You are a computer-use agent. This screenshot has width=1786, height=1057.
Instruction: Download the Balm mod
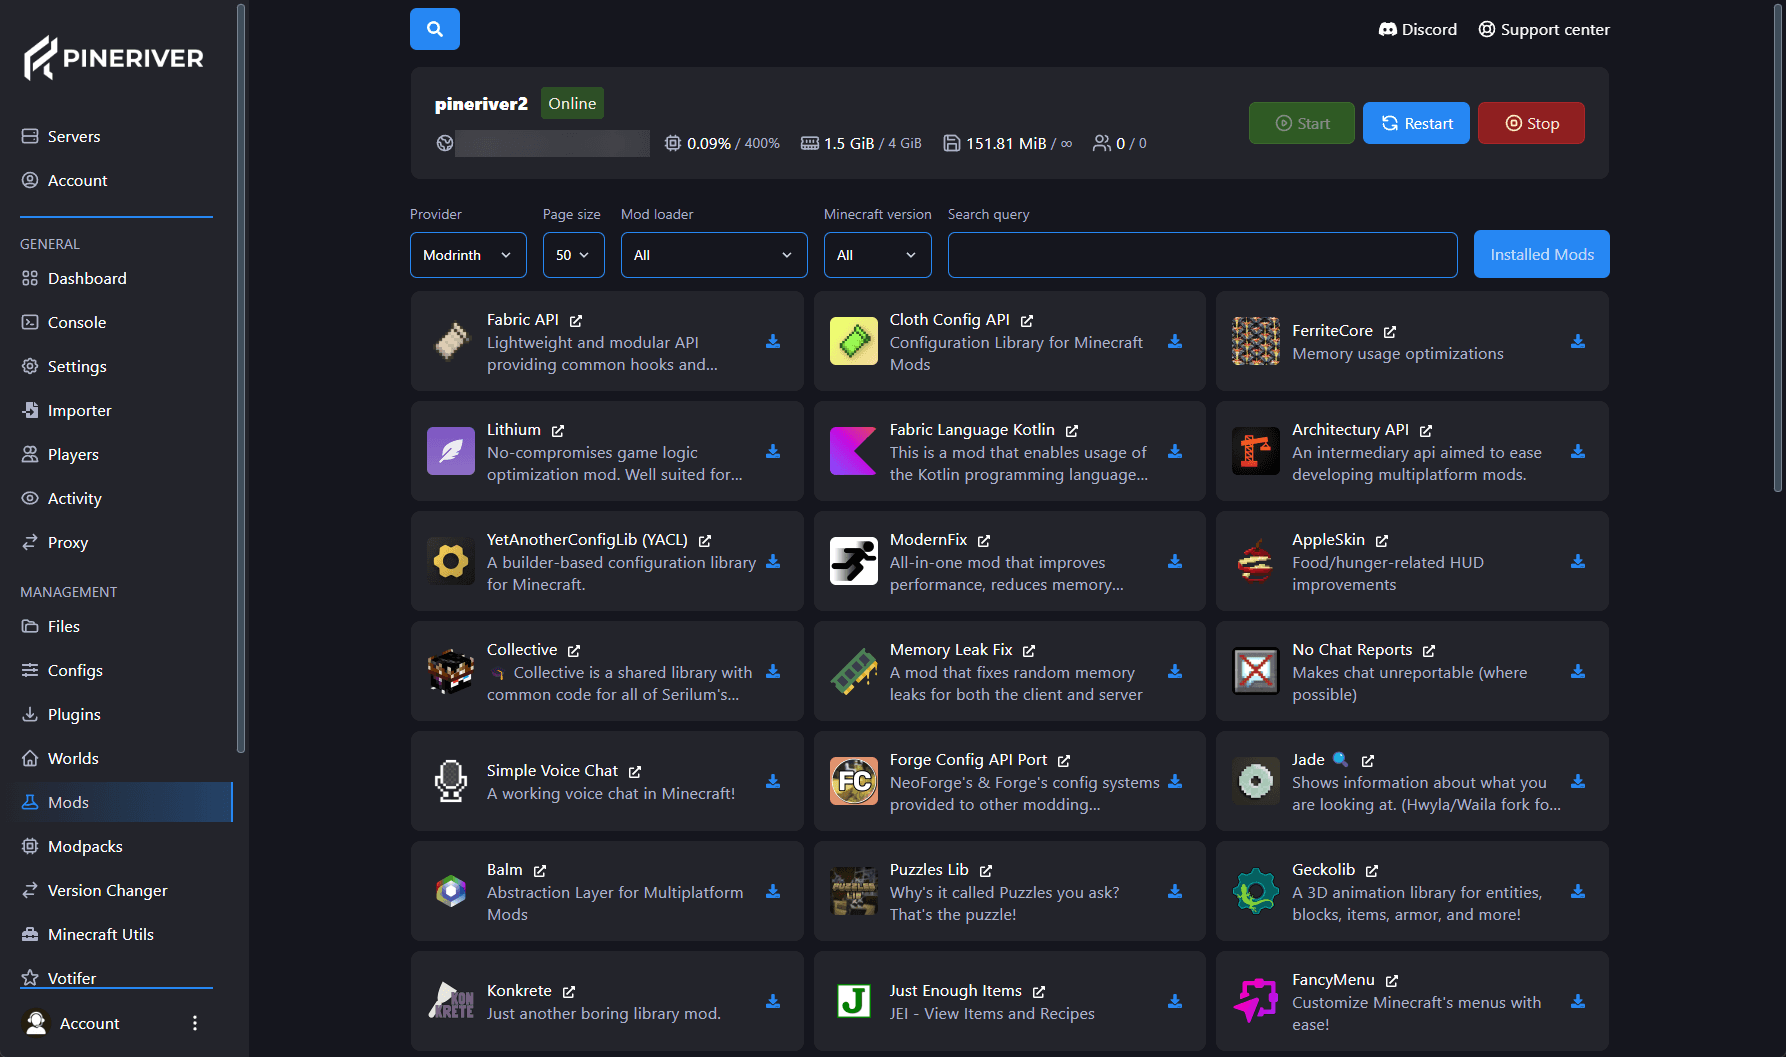point(773,891)
